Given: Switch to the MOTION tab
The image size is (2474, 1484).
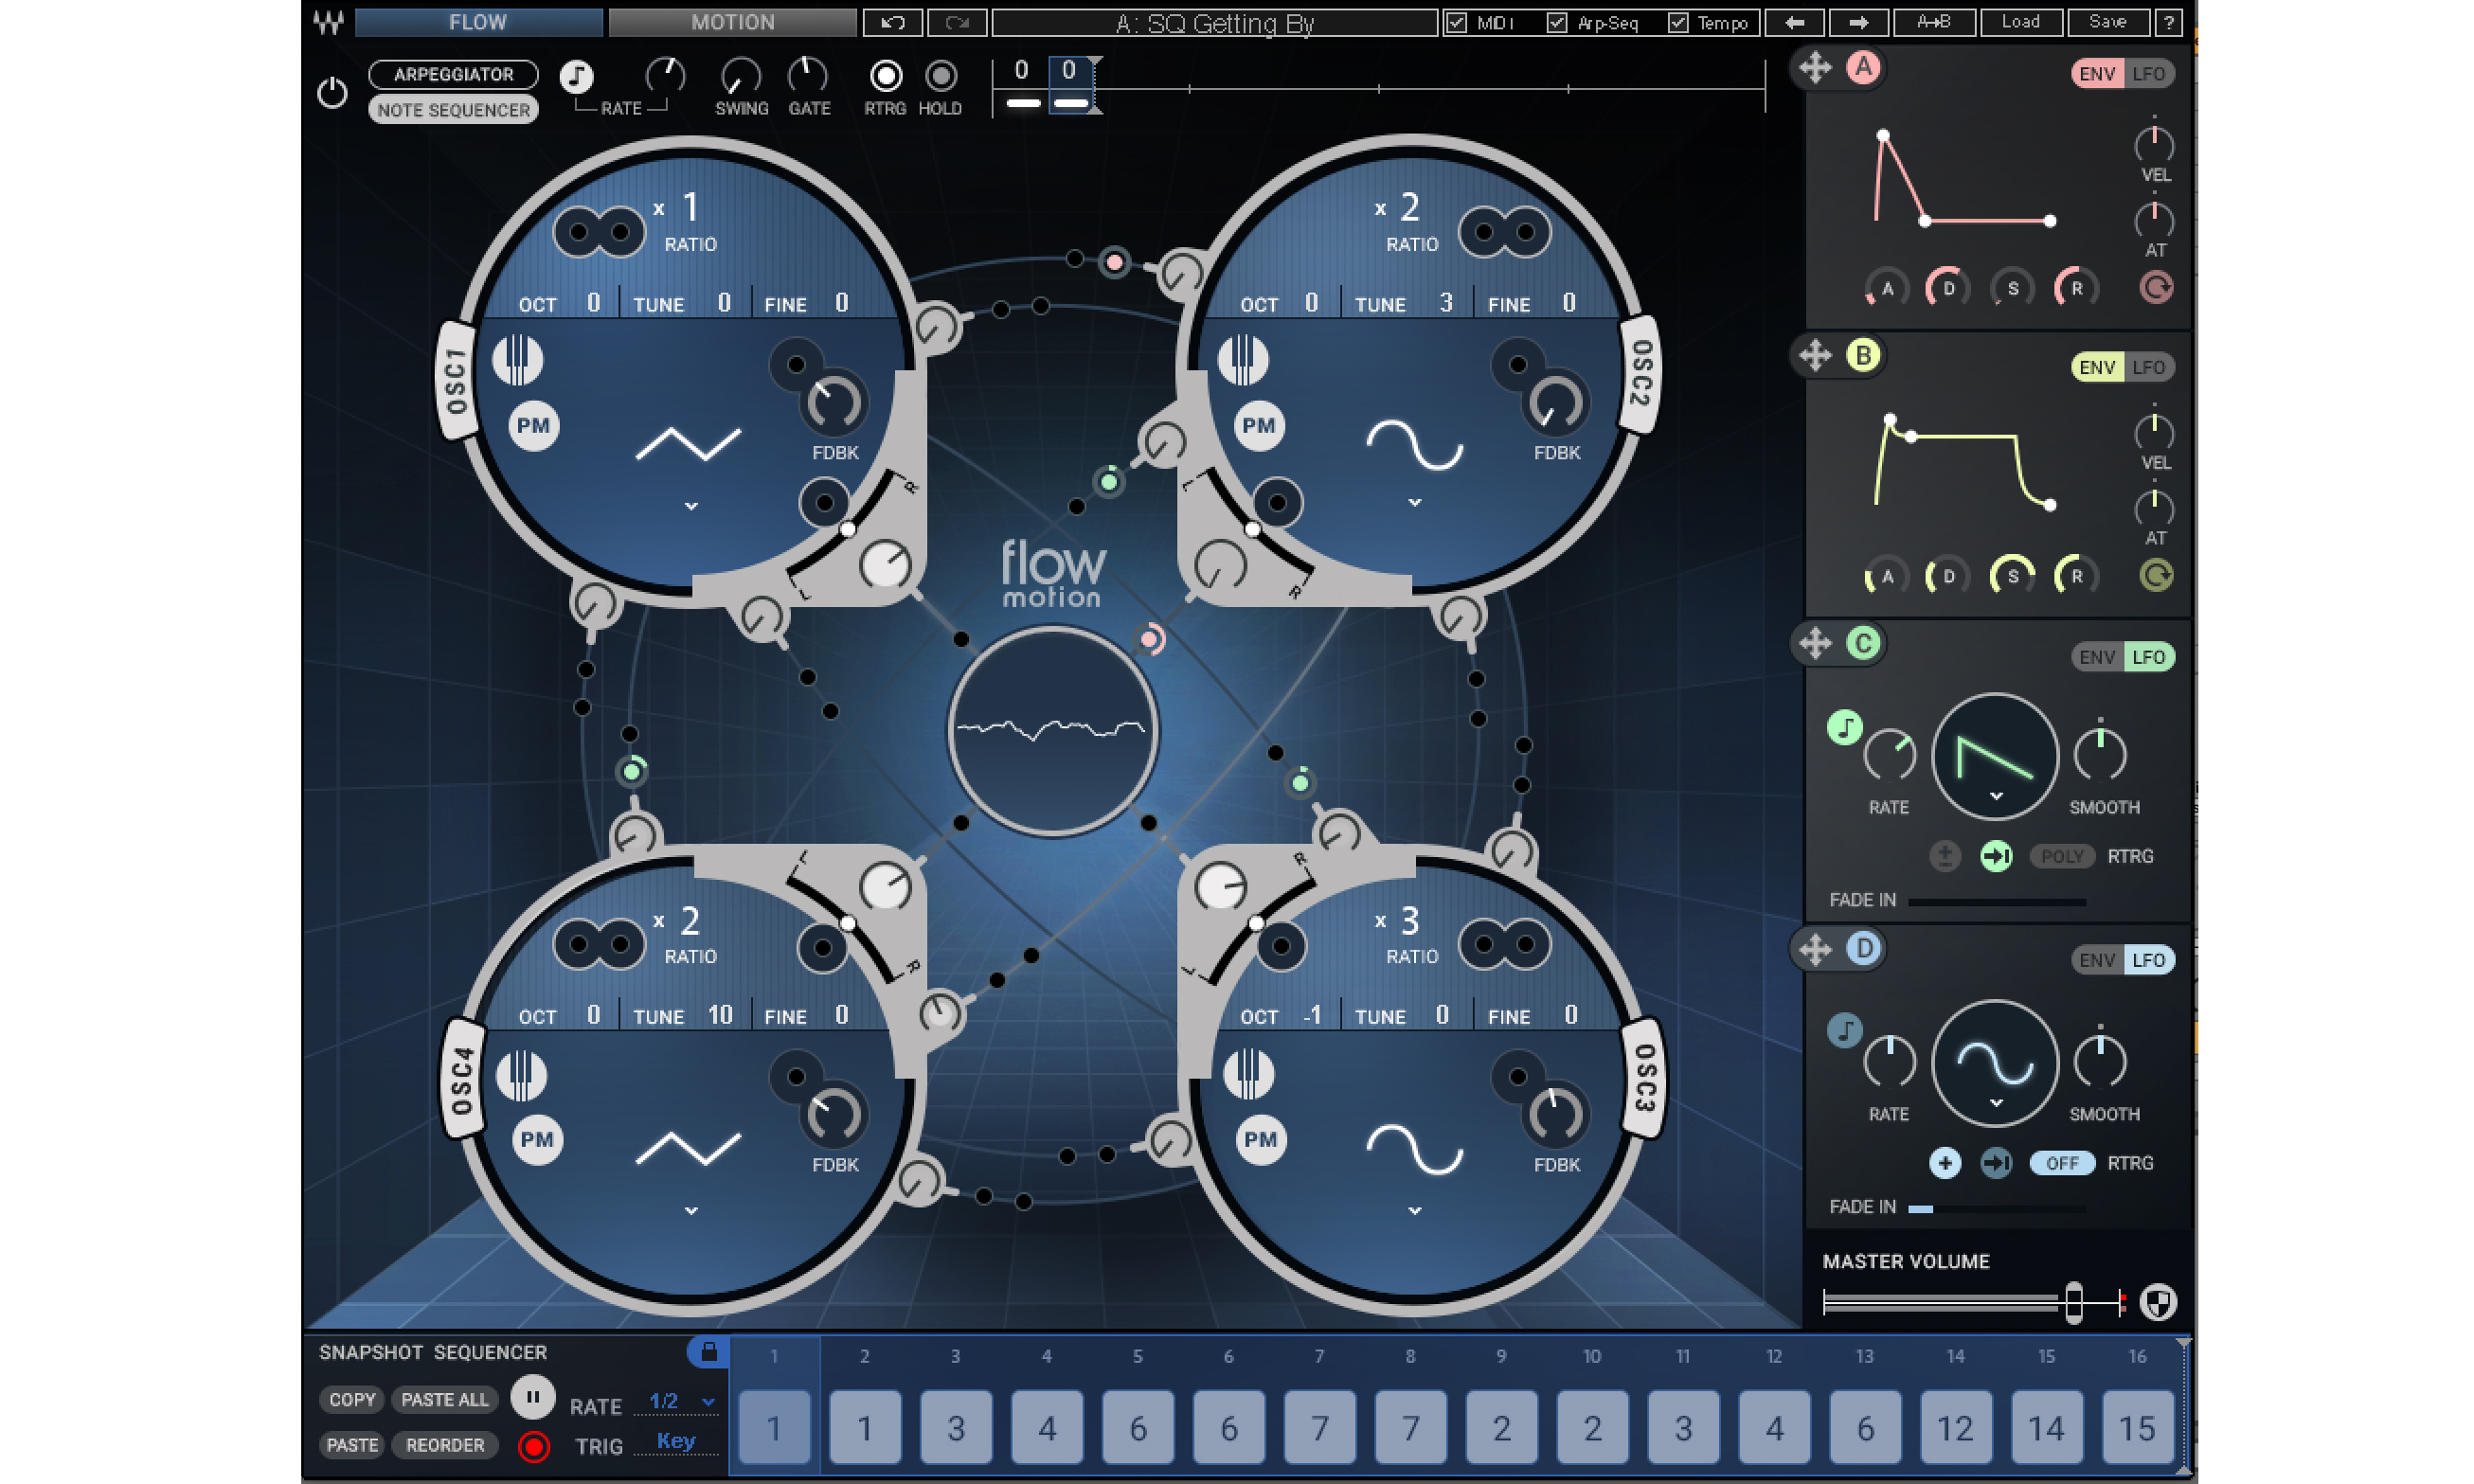Looking at the screenshot, I should [x=732, y=22].
